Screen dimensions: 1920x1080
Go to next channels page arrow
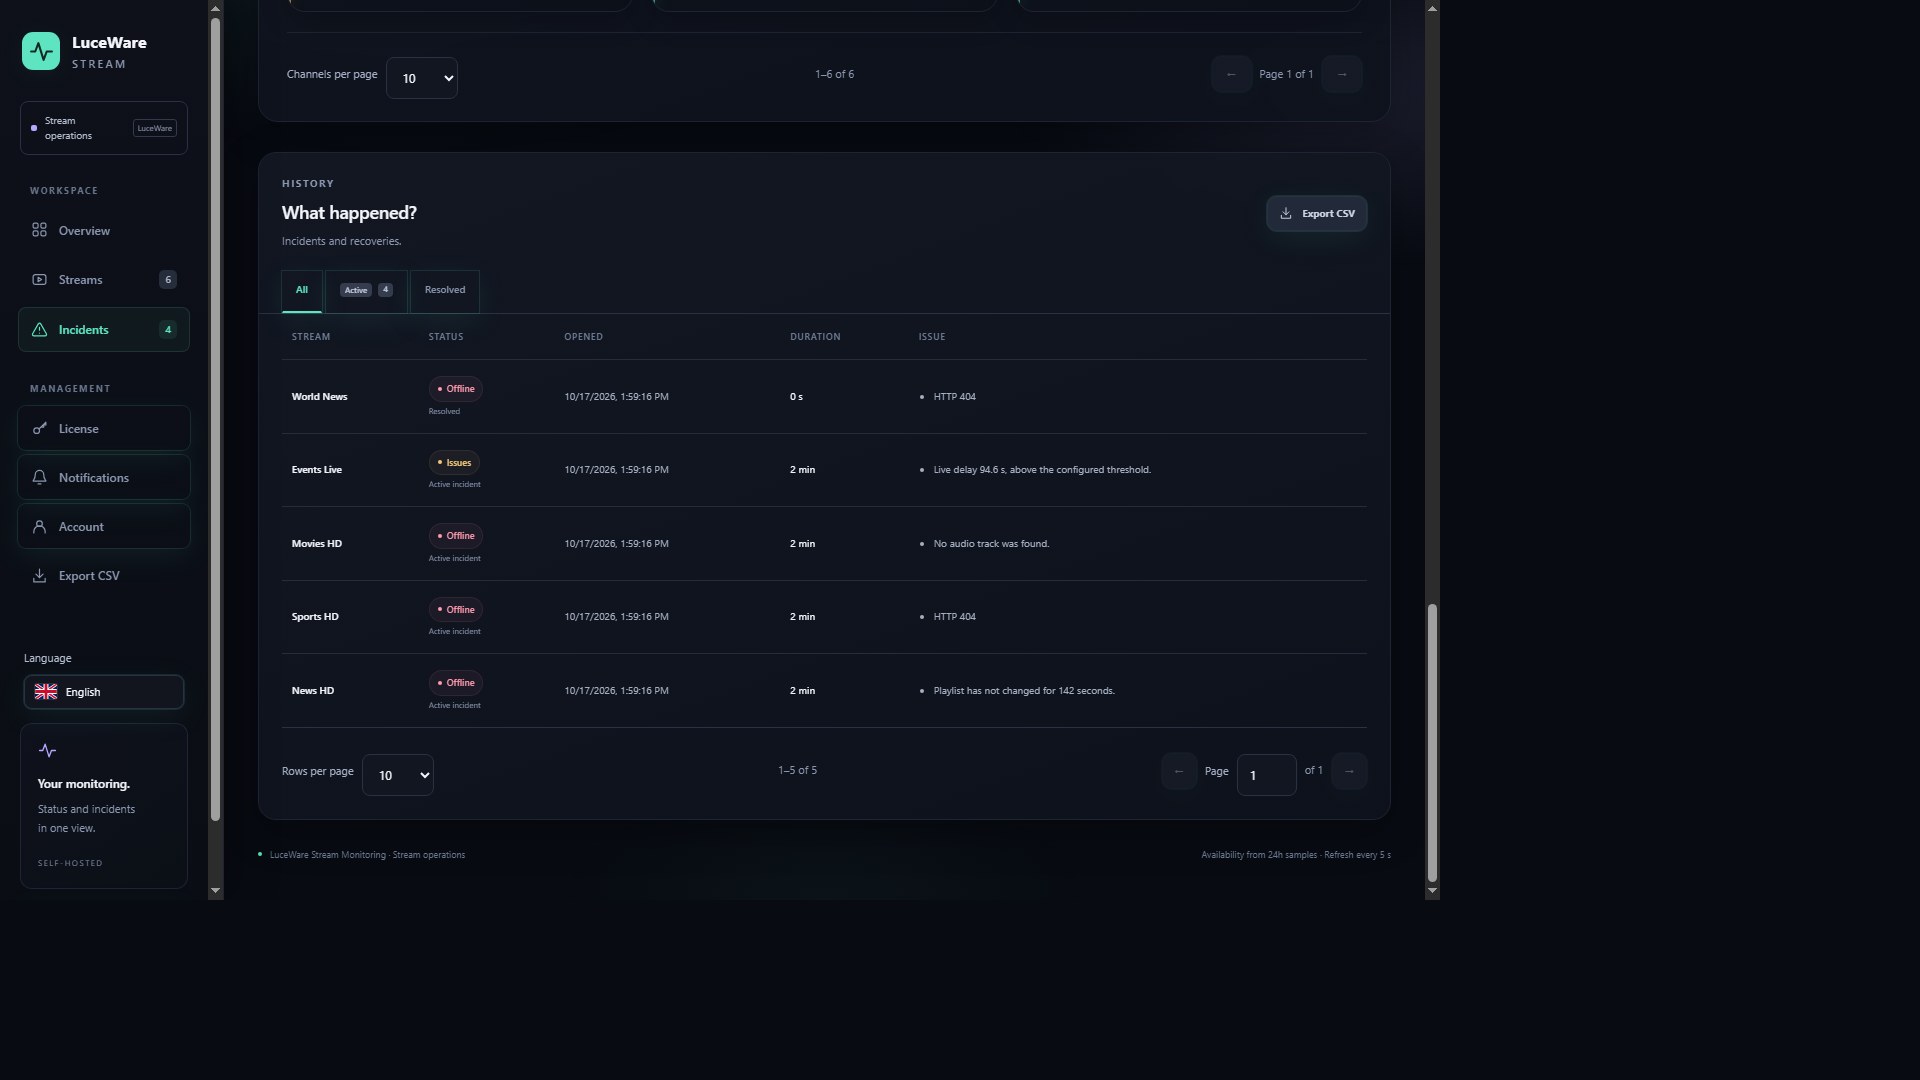pyautogui.click(x=1342, y=74)
